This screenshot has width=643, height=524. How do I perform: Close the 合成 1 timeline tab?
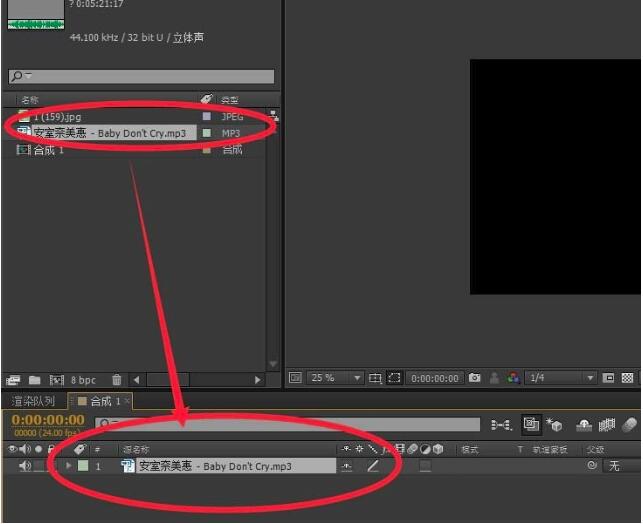[127, 401]
